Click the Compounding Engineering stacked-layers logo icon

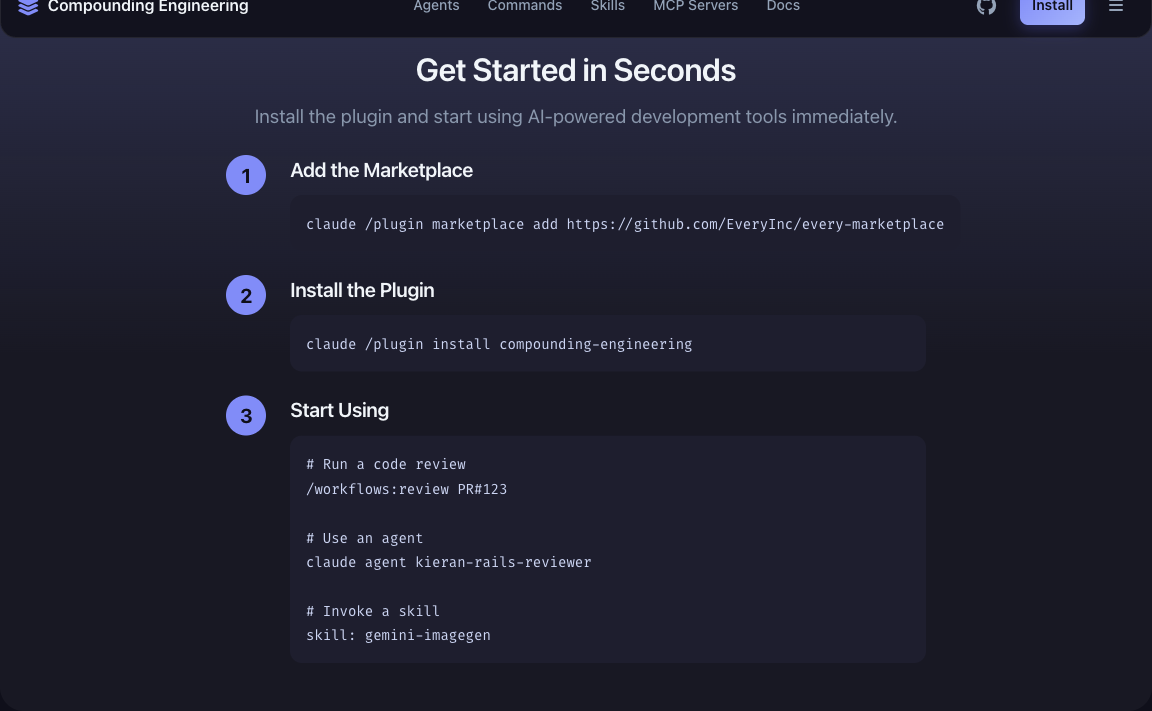pos(28,7)
